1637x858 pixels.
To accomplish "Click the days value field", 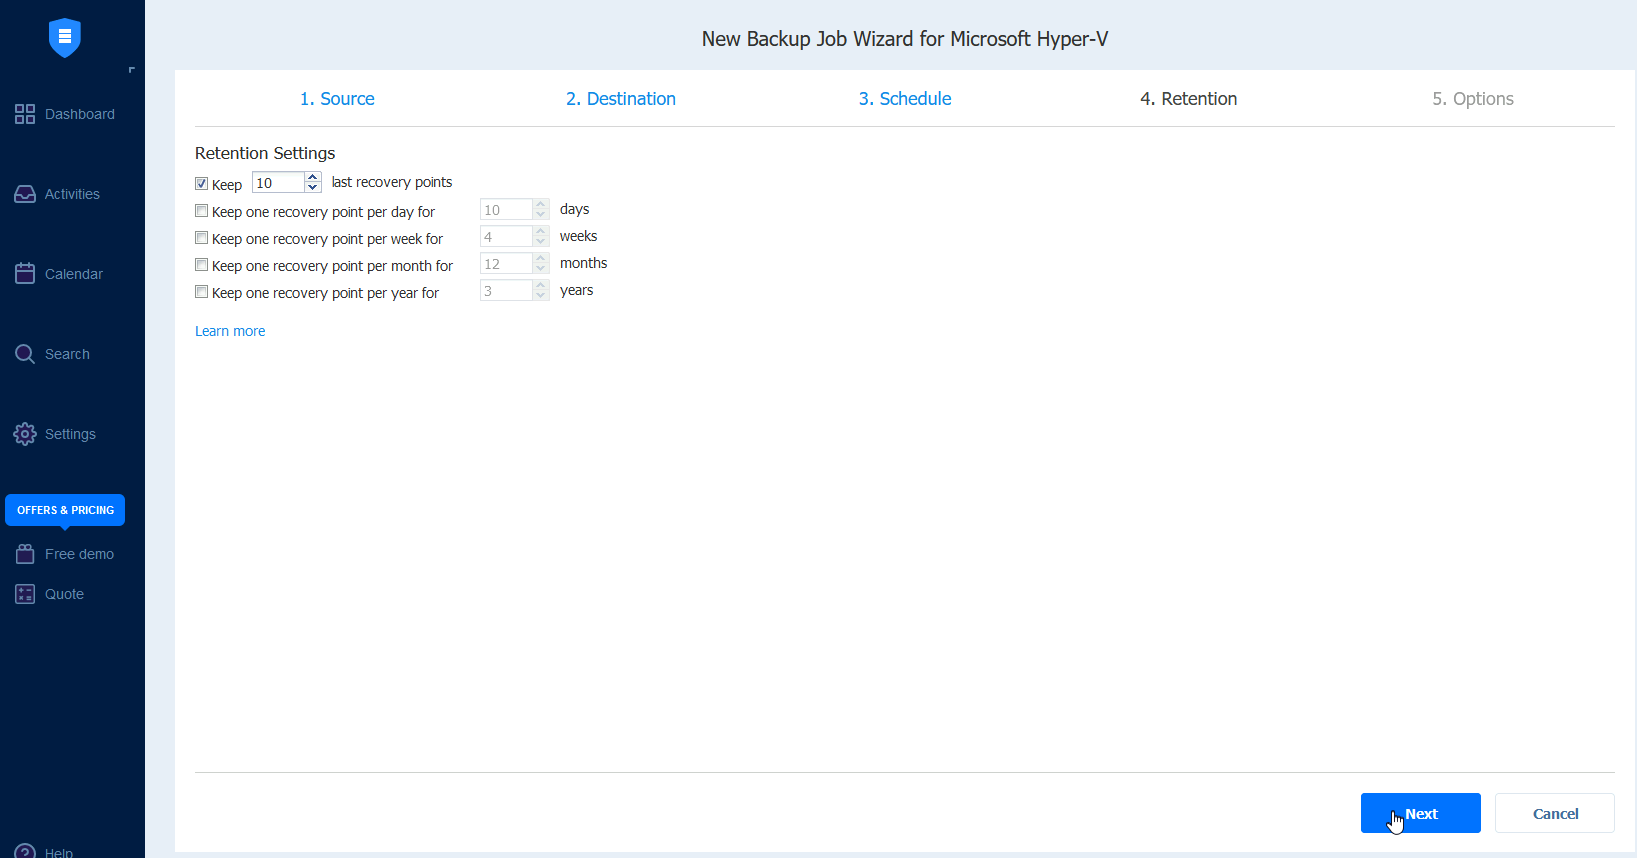I will coord(506,209).
